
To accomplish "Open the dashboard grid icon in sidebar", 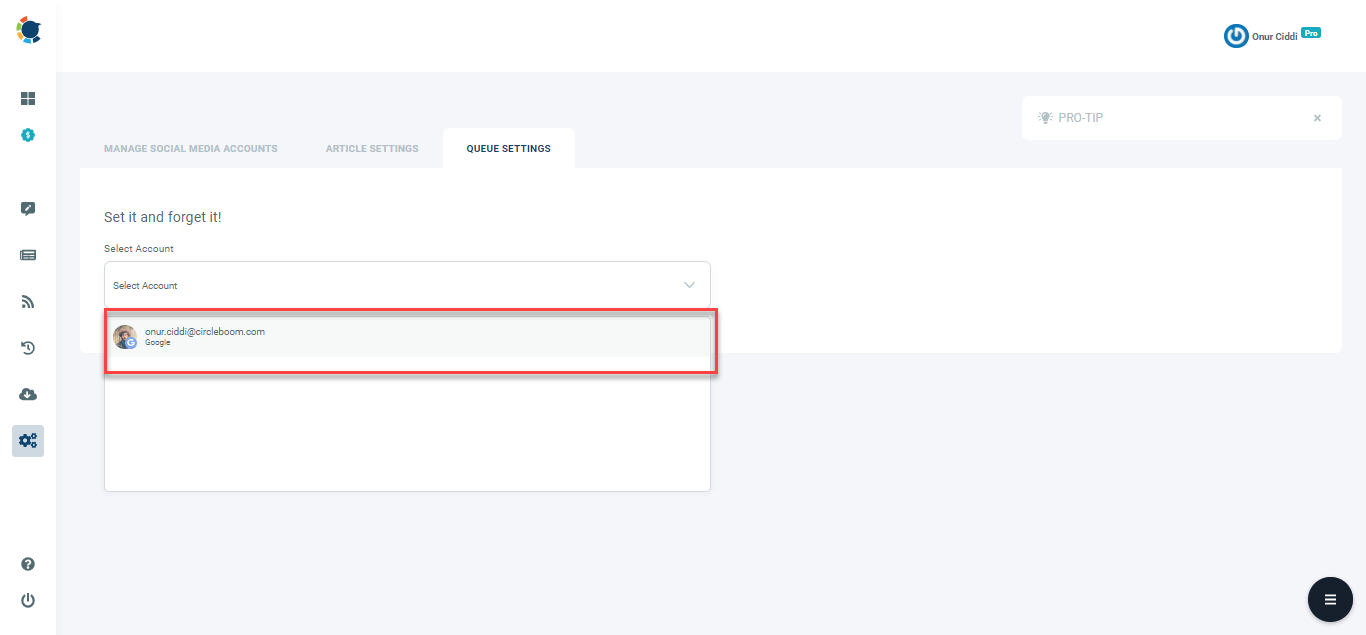I will 27,98.
